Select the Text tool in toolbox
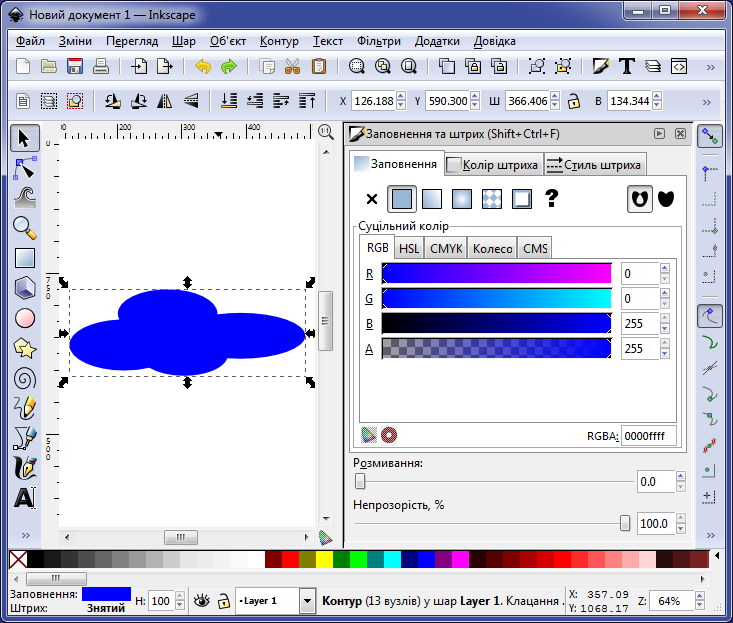The image size is (733, 623). (25, 497)
